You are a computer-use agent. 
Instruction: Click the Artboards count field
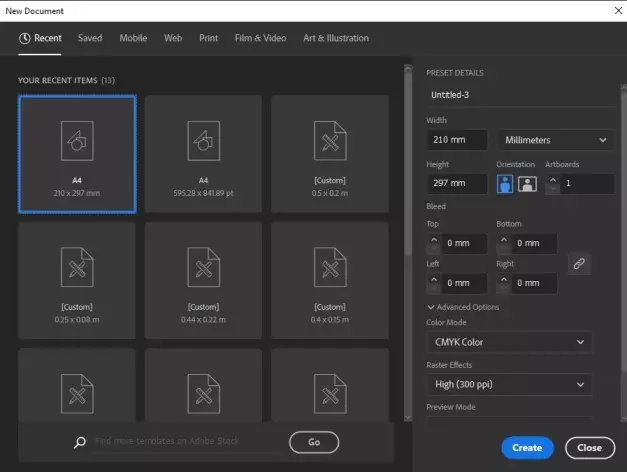tap(587, 184)
